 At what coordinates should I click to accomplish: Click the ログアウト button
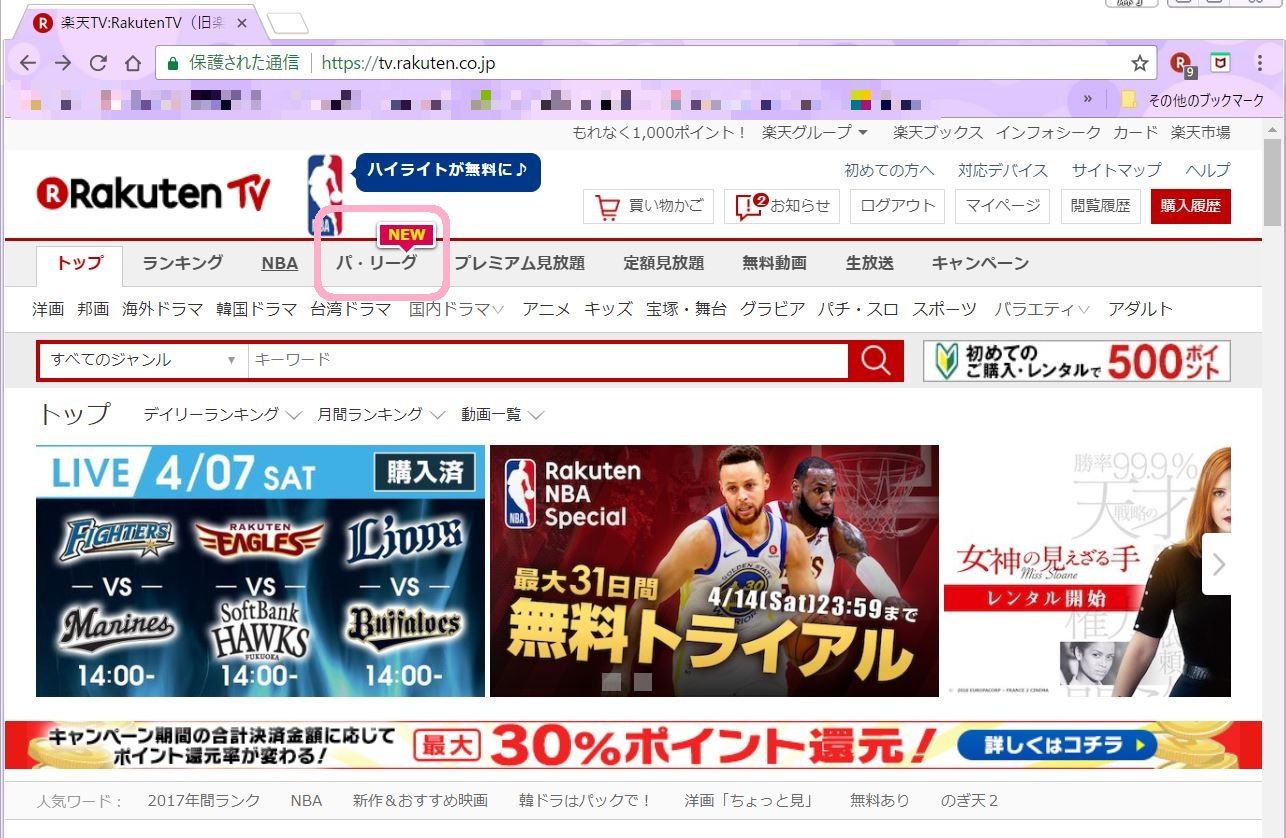898,206
